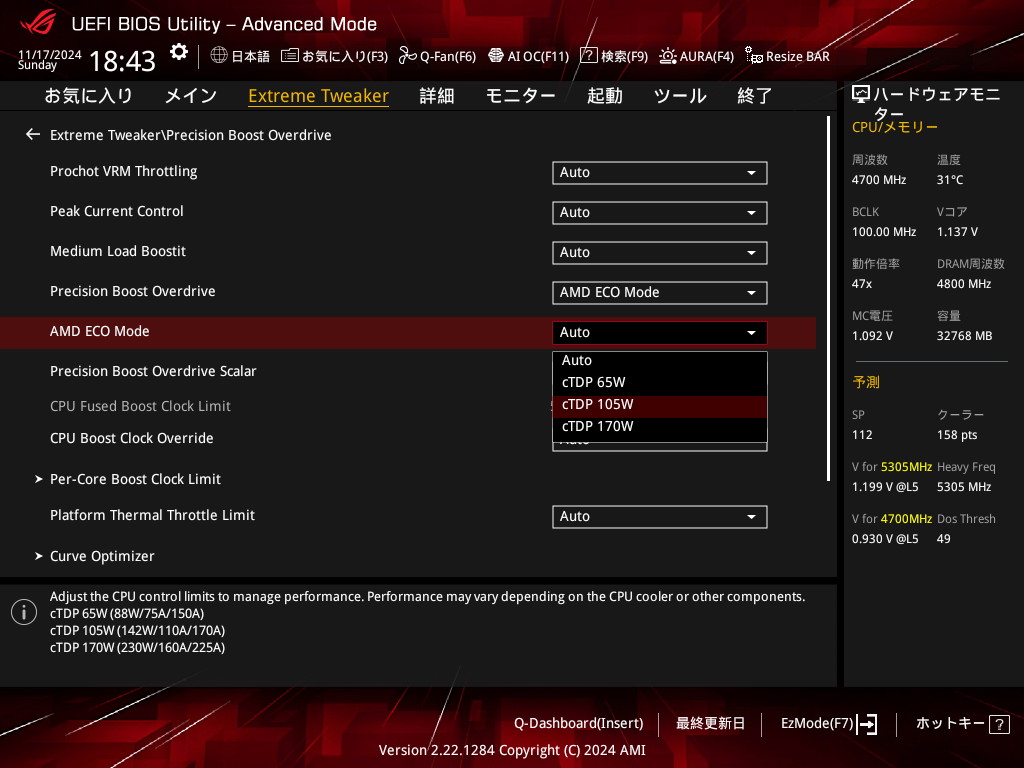The width and height of the screenshot is (1024, 768).
Task: Click 最終更新日 button
Action: click(x=710, y=724)
